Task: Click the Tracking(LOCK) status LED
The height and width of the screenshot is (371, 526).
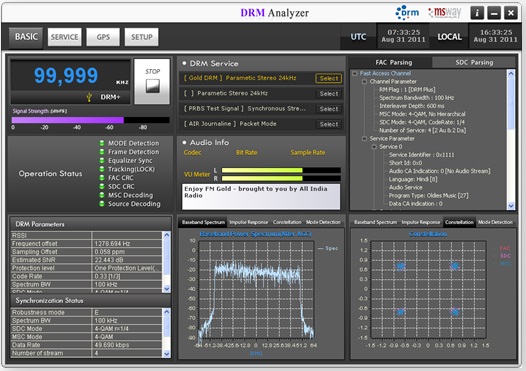Action: tap(102, 169)
